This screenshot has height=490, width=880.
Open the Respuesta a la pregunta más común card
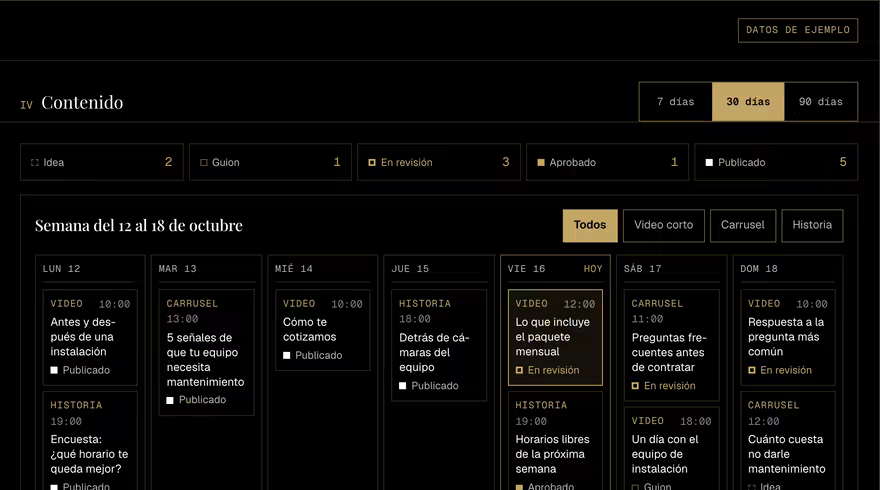coord(788,337)
